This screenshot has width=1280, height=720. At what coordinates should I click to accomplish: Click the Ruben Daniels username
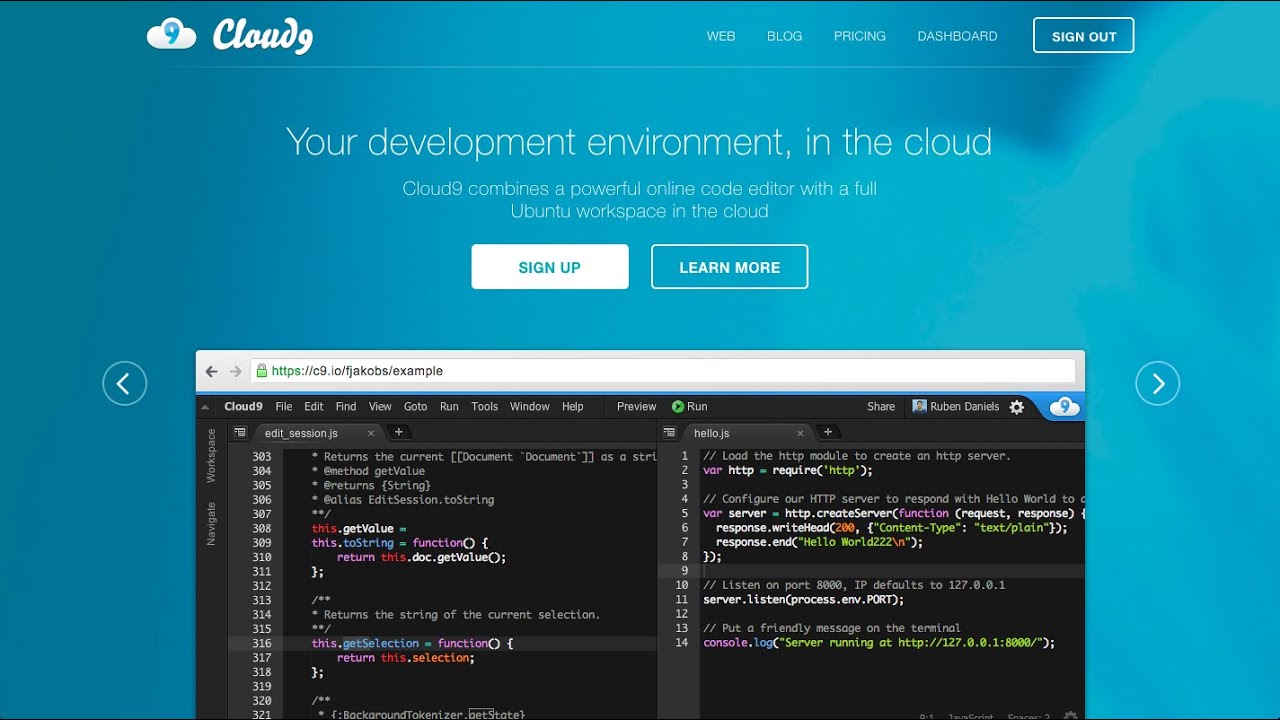click(x=965, y=406)
